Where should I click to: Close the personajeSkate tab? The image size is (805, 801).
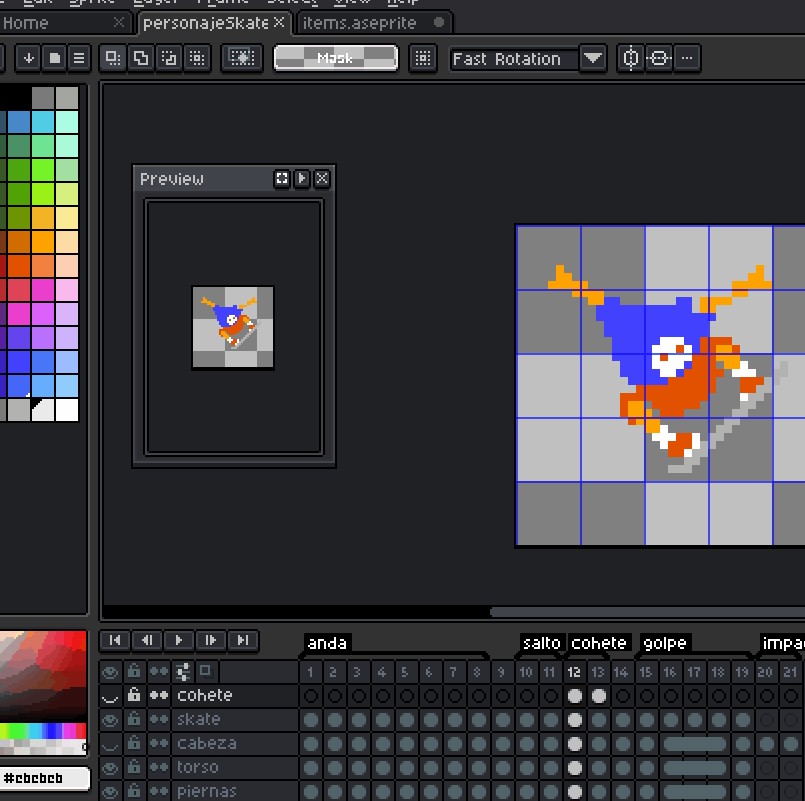pyautogui.click(x=279, y=22)
